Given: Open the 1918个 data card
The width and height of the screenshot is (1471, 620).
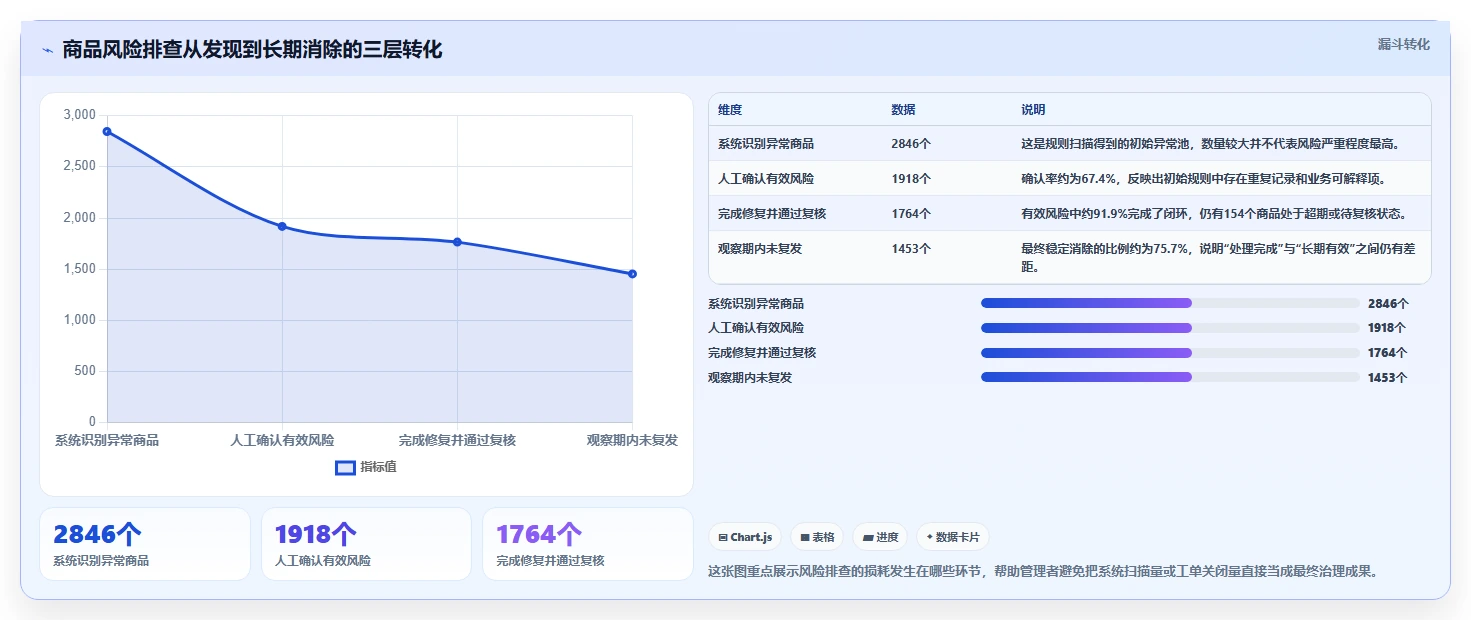Looking at the screenshot, I should point(366,544).
